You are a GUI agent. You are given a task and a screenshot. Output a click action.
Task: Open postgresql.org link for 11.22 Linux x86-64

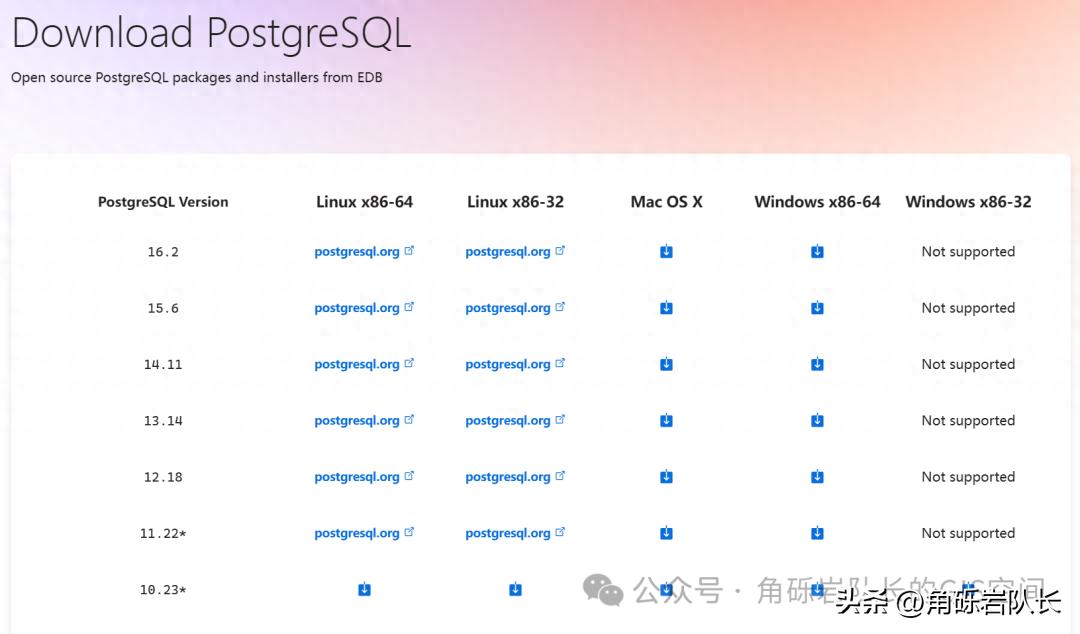(x=364, y=533)
